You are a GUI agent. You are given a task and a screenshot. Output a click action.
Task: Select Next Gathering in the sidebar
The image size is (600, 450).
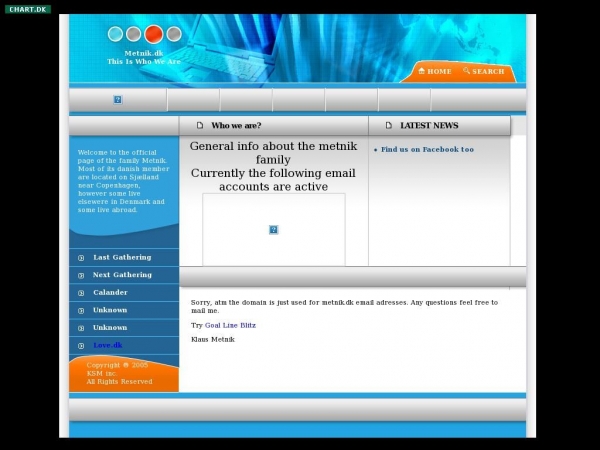click(122, 275)
